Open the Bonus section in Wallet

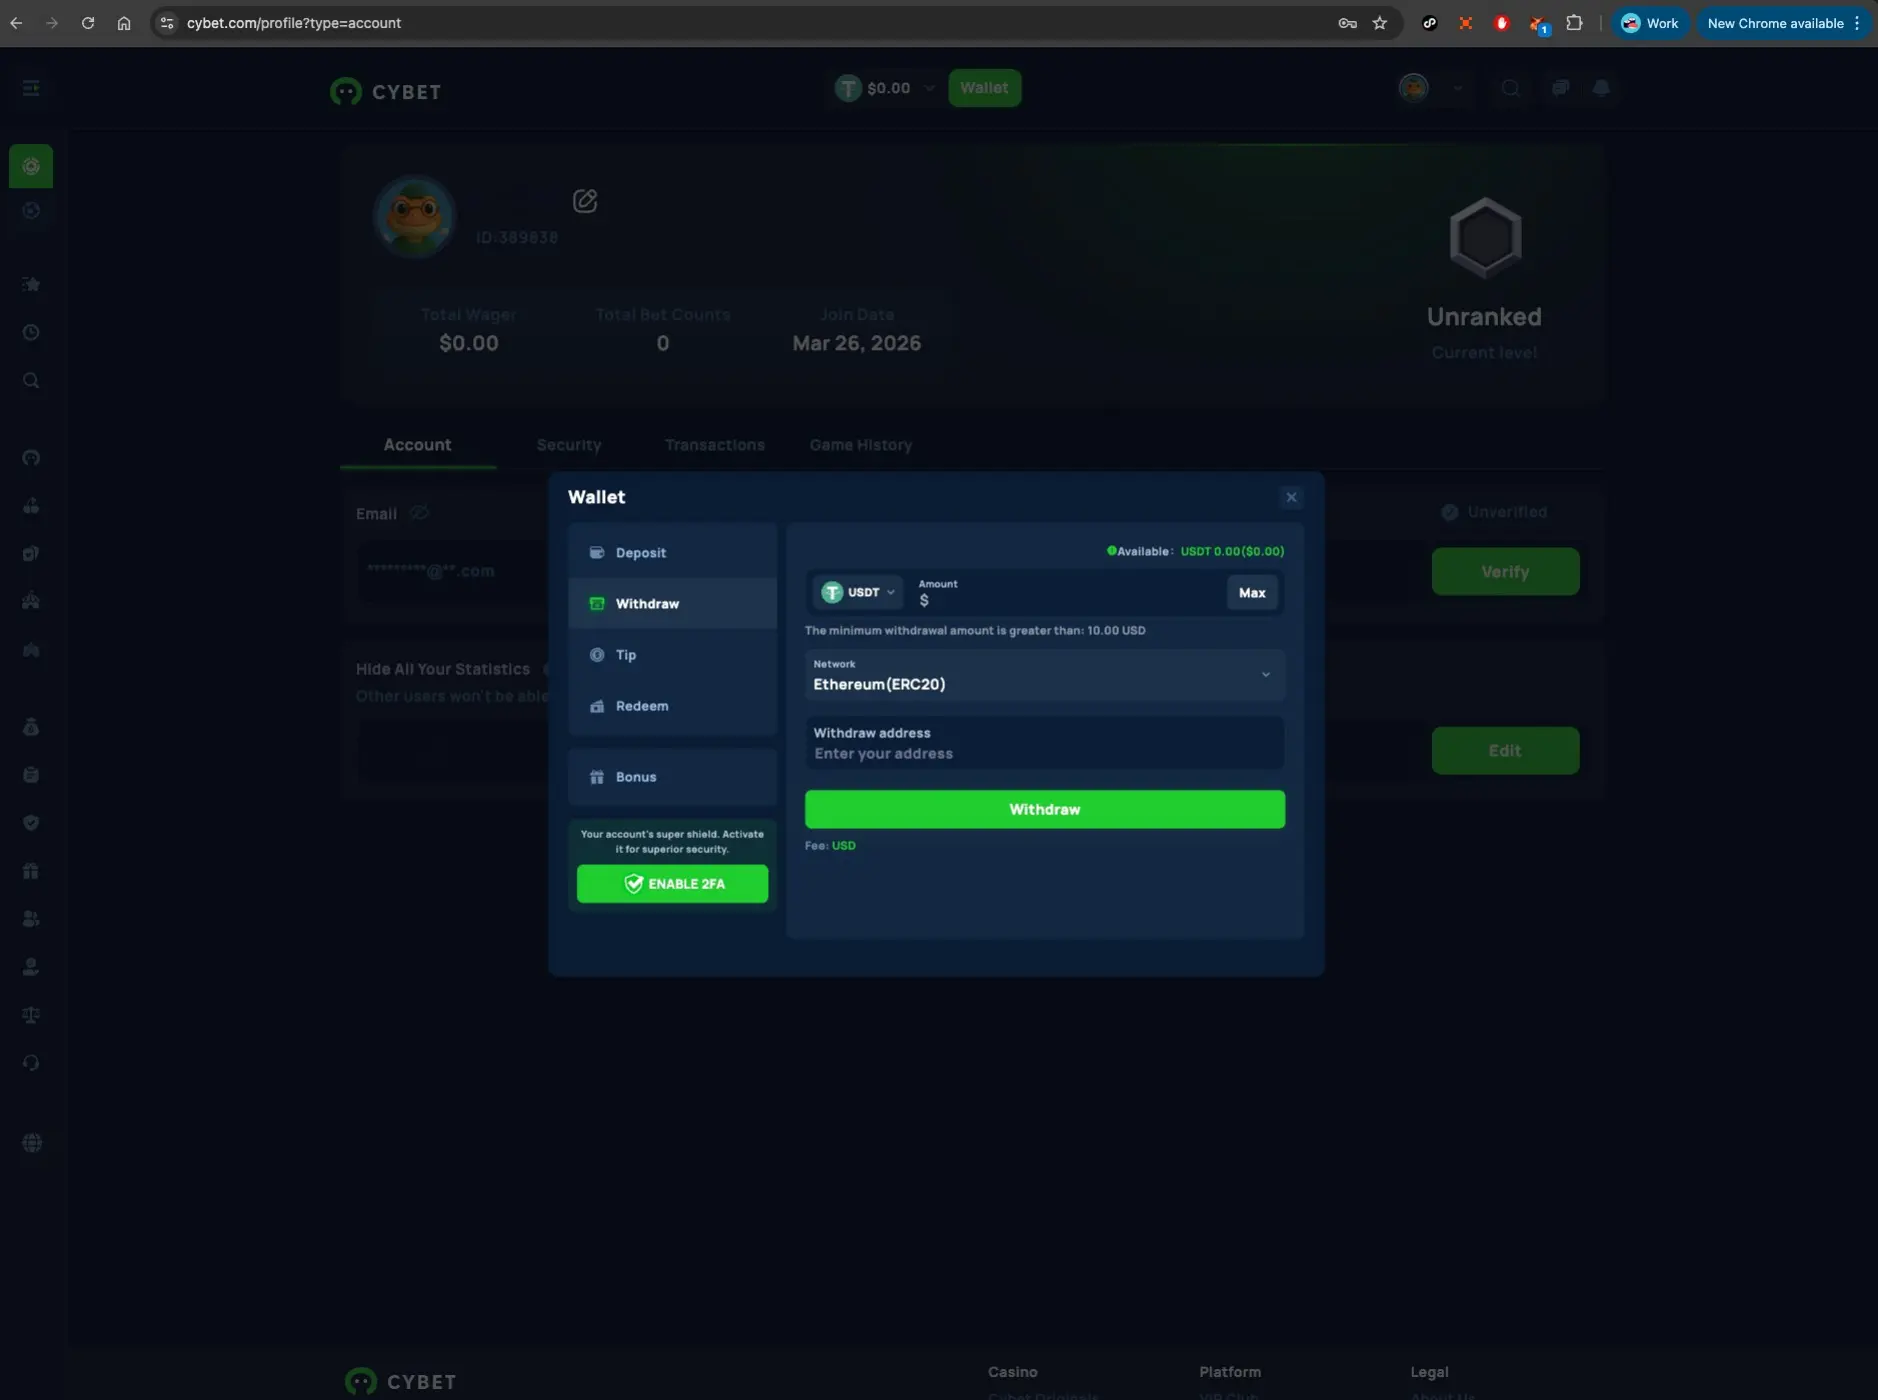tap(672, 777)
